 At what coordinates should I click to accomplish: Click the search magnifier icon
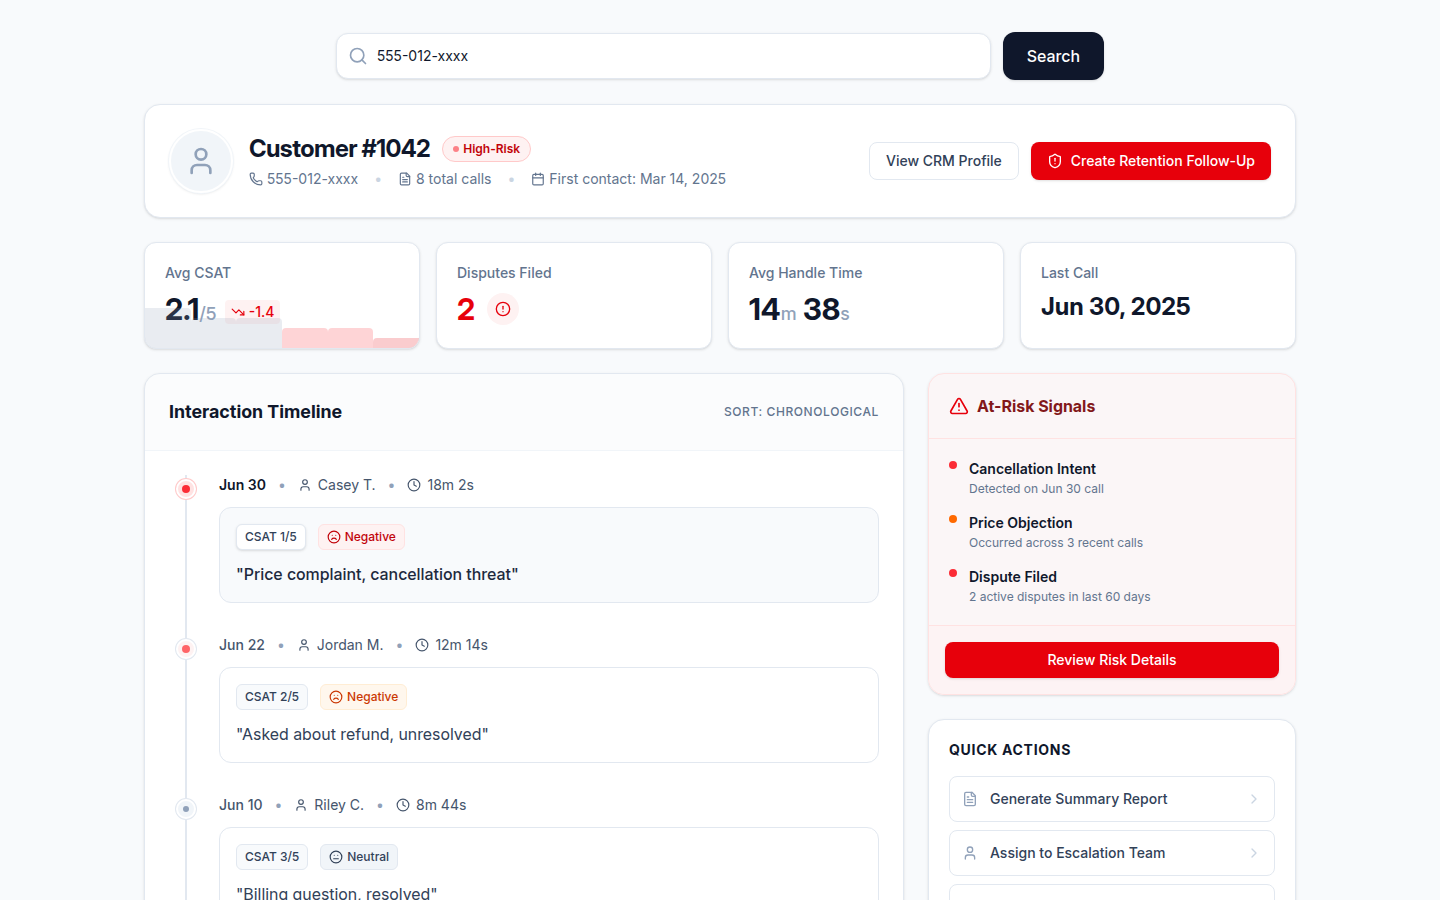357,56
